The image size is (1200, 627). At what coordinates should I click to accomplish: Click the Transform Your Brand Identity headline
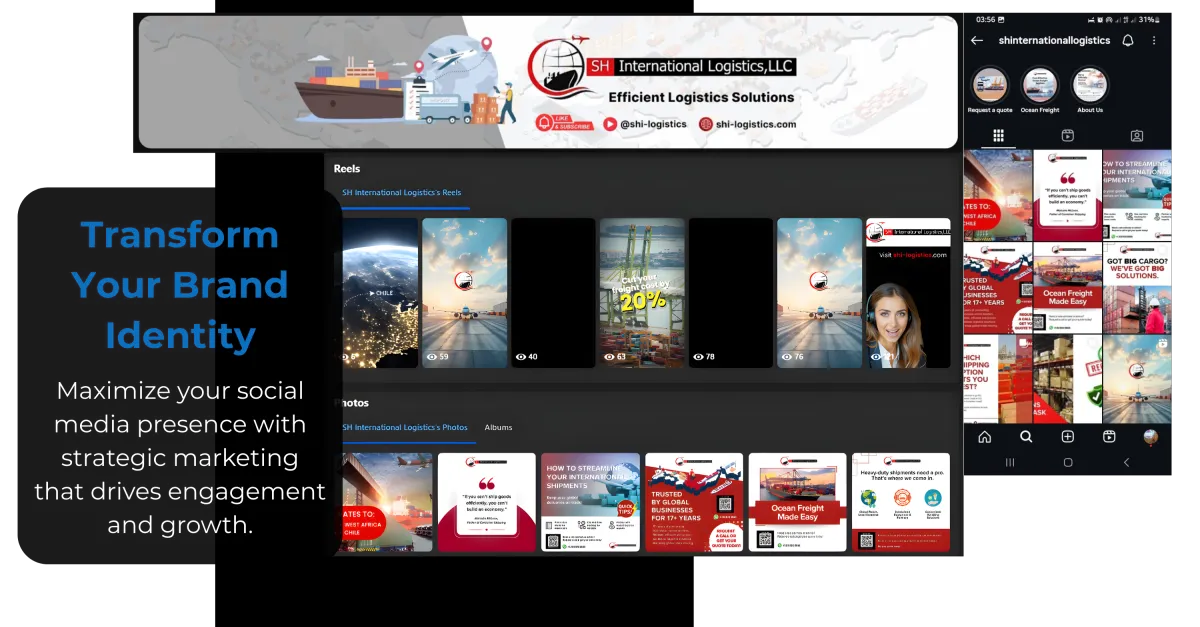(x=180, y=285)
